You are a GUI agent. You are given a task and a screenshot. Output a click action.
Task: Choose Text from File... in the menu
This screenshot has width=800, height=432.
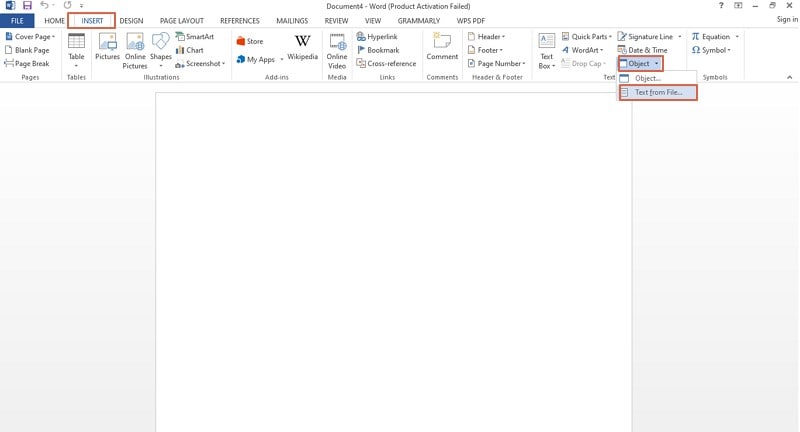pos(658,92)
